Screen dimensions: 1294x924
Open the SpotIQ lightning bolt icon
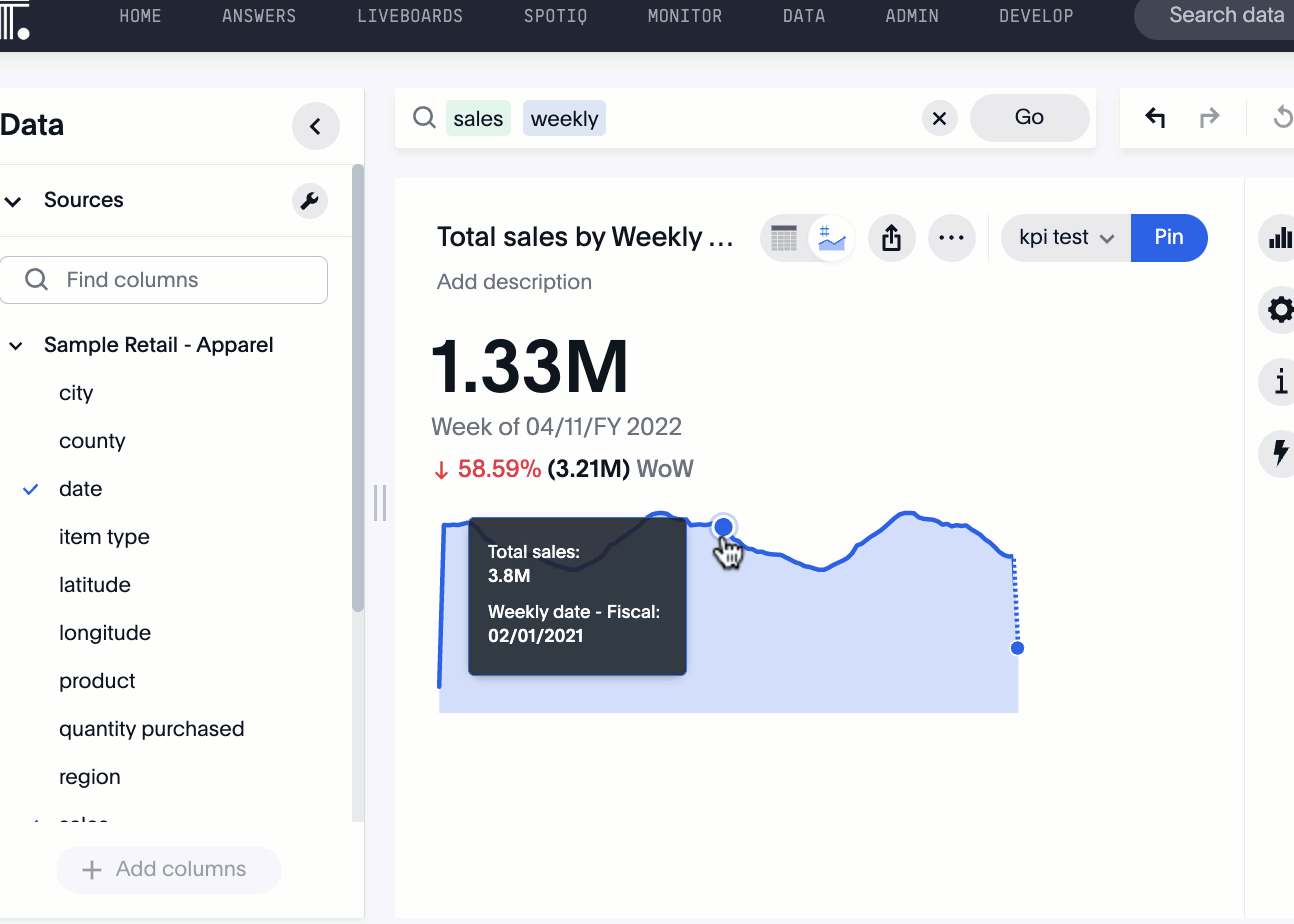(x=1279, y=453)
